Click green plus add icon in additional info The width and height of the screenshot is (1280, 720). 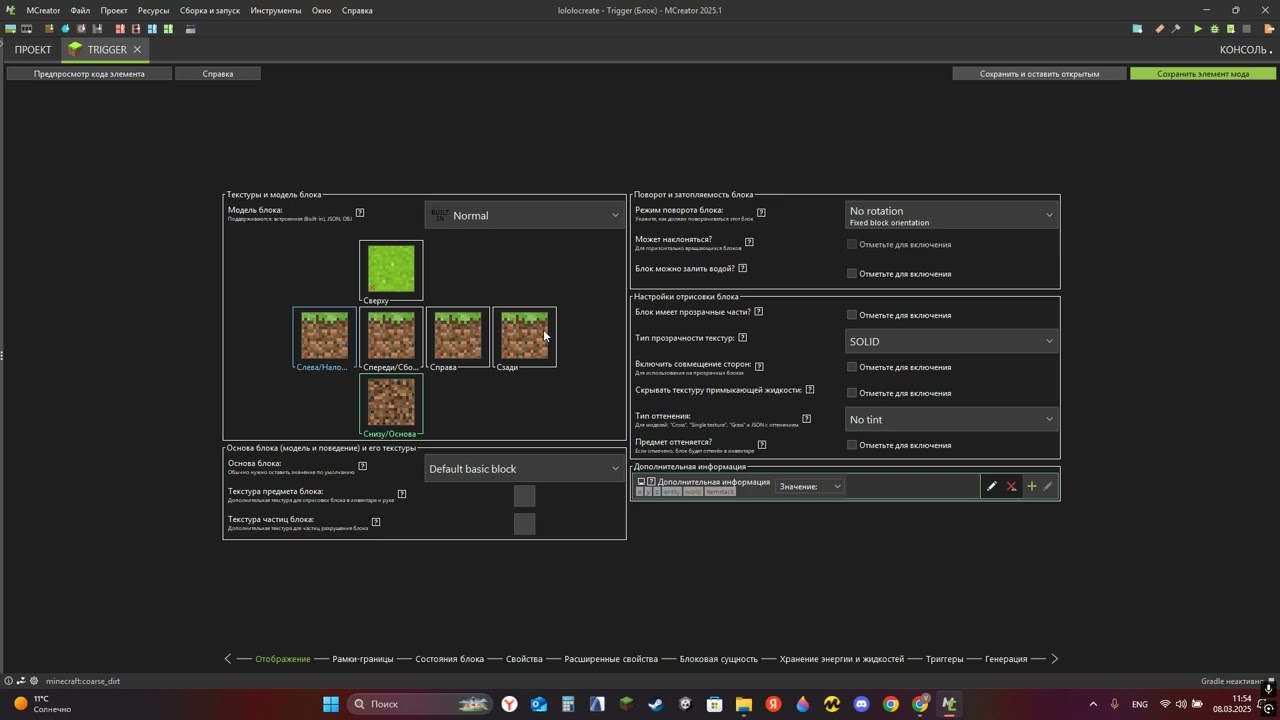1031,487
